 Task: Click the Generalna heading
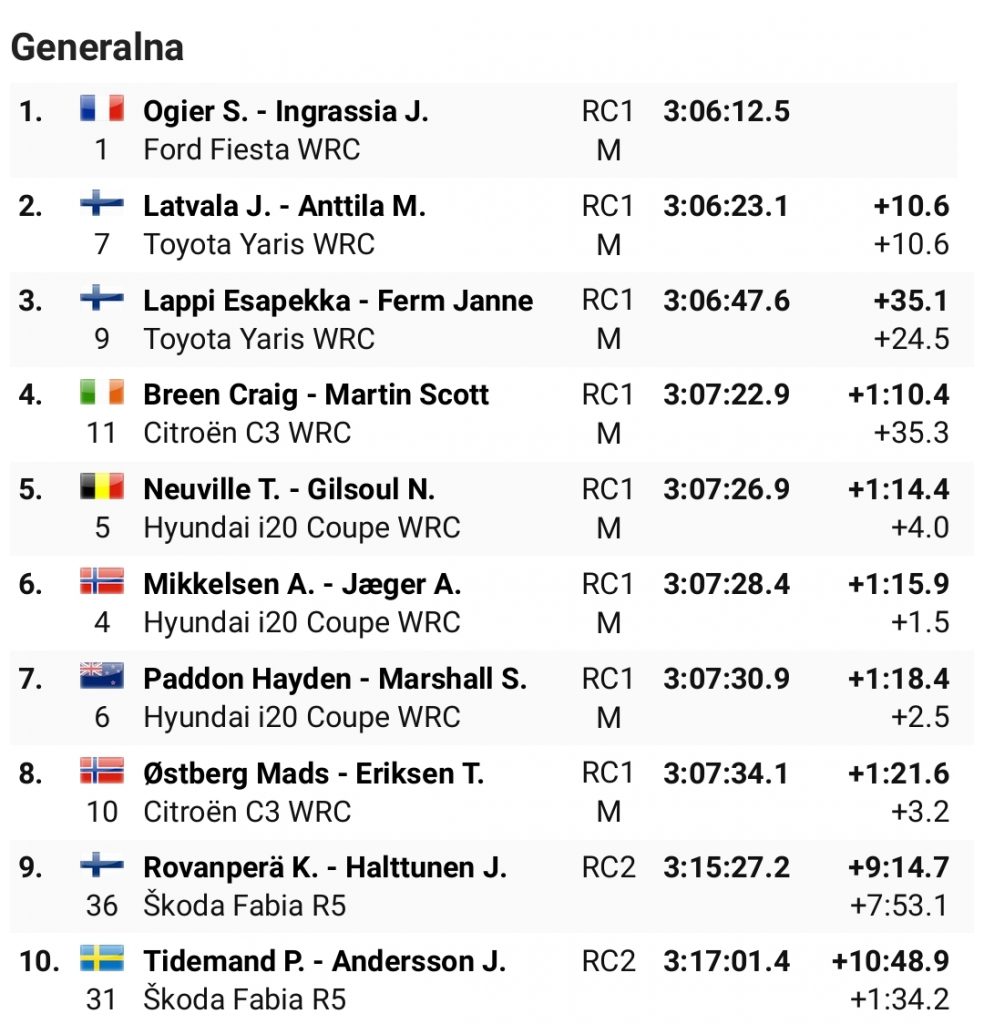(97, 48)
